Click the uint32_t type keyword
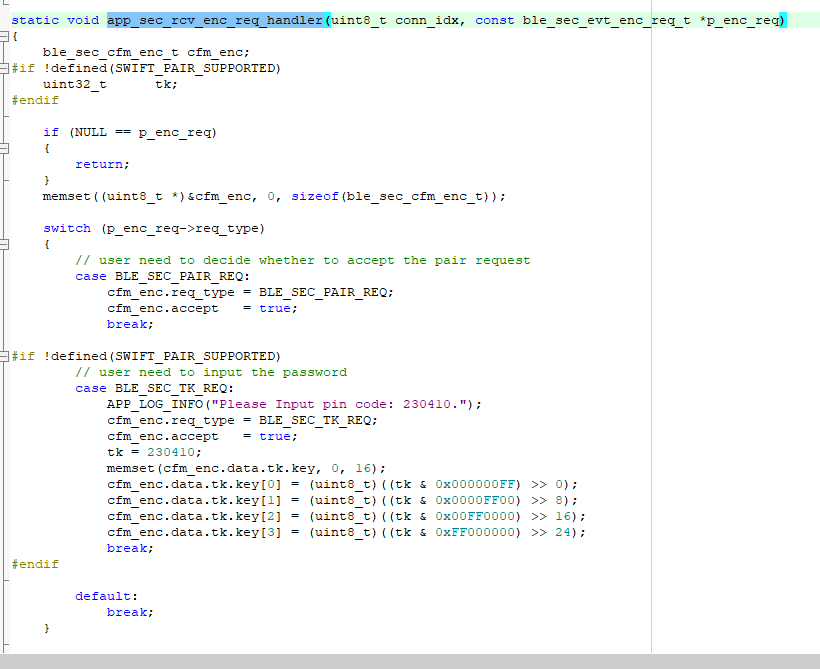This screenshot has width=820, height=669. 75,84
